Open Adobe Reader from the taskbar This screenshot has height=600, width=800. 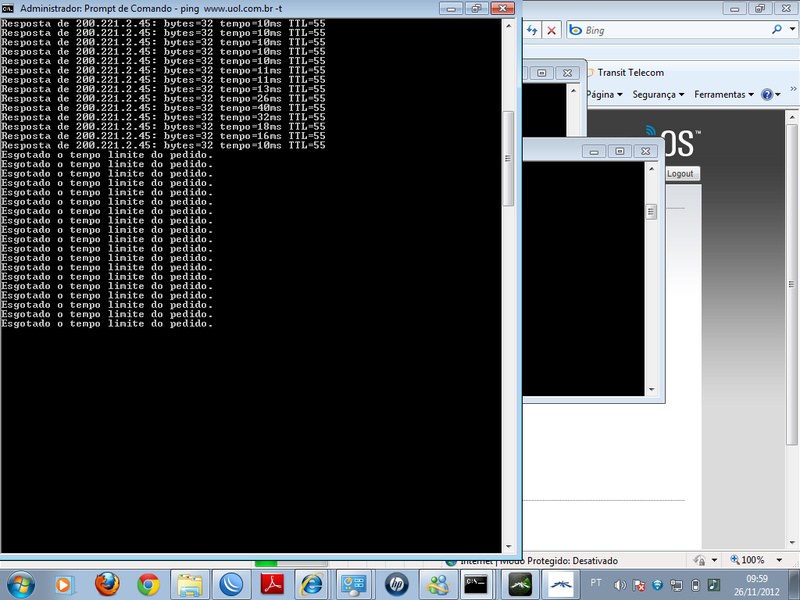tap(272, 585)
